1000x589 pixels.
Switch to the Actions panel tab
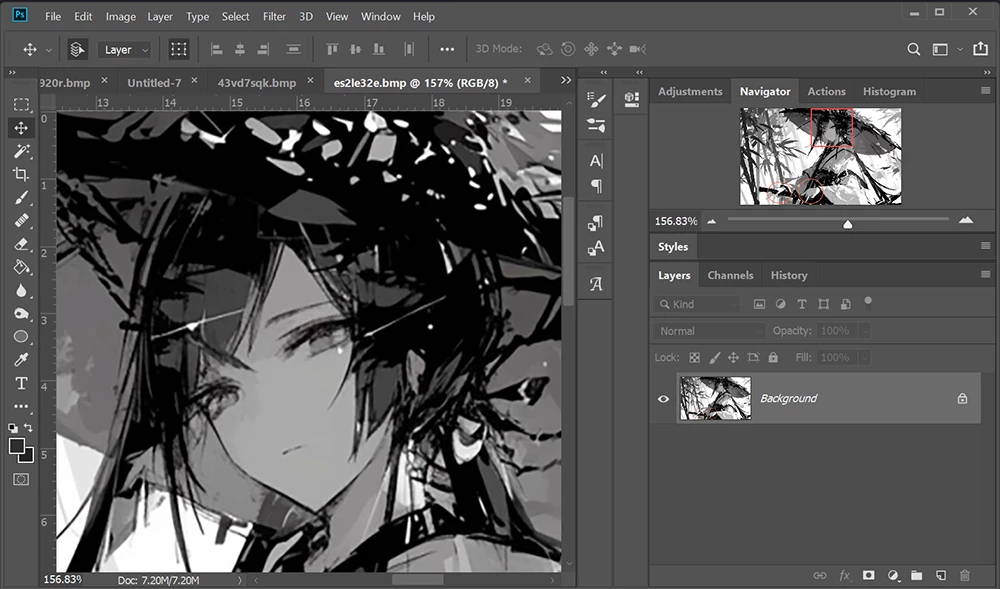(827, 91)
